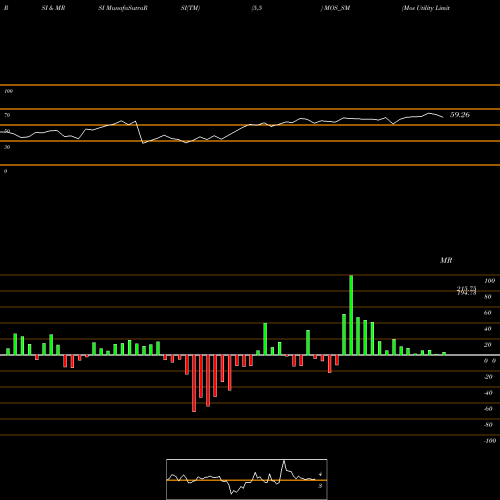Click the 'Mos Utility Limit' company label

(x=426, y=8)
